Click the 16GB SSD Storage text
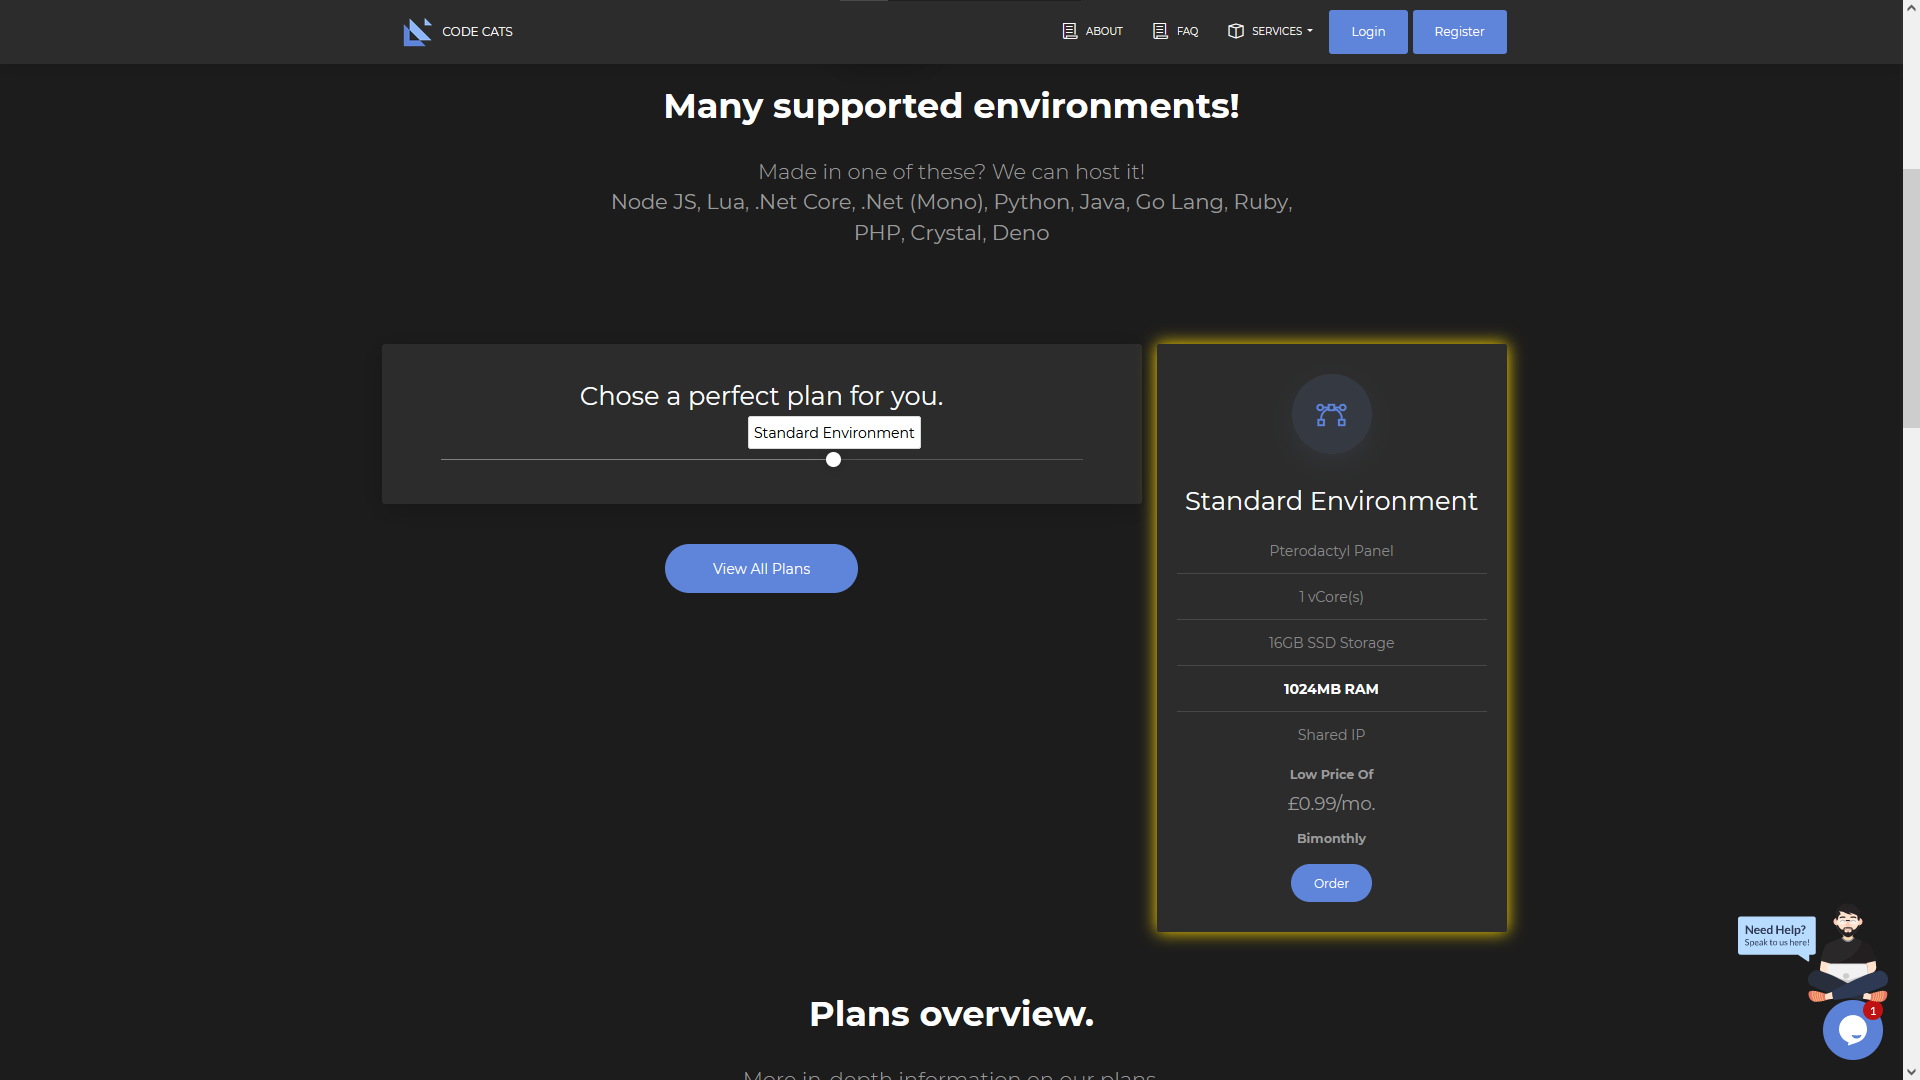The height and width of the screenshot is (1080, 1920). pos(1331,643)
